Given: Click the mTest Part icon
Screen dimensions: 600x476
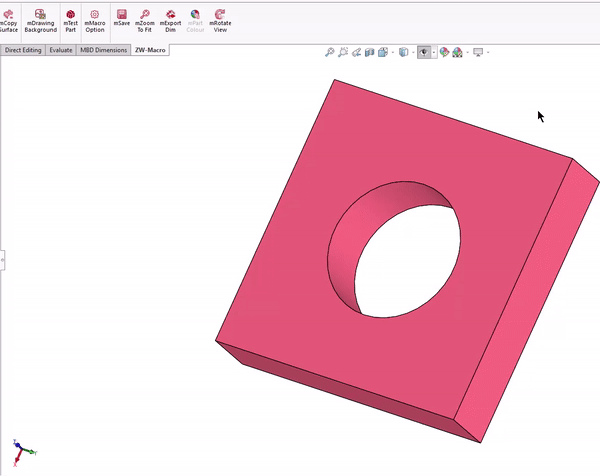Looking at the screenshot, I should click(70, 20).
